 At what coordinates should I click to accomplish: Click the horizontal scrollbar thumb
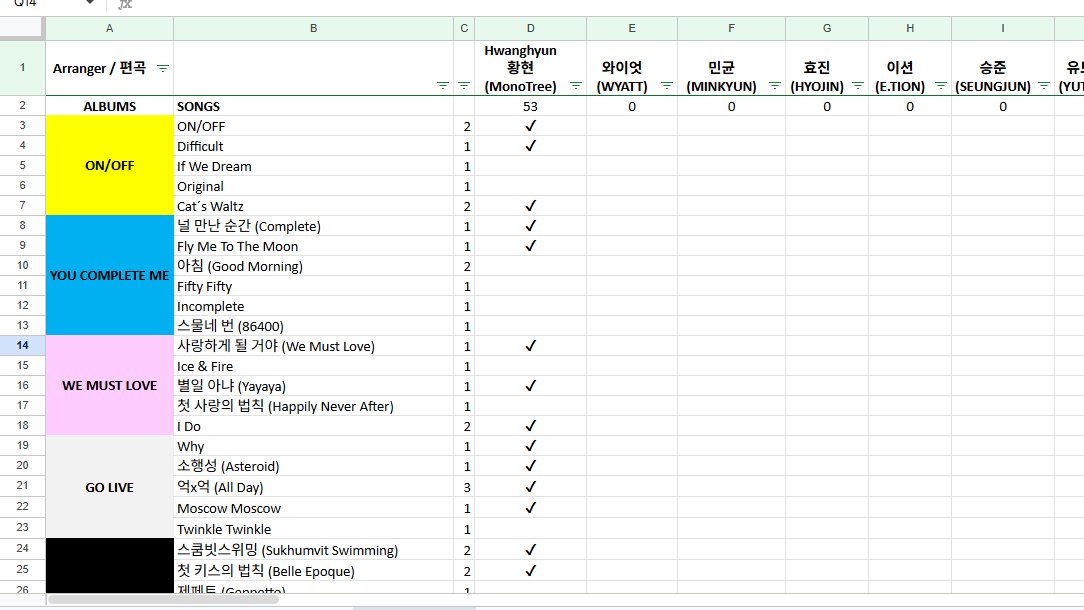point(163,599)
